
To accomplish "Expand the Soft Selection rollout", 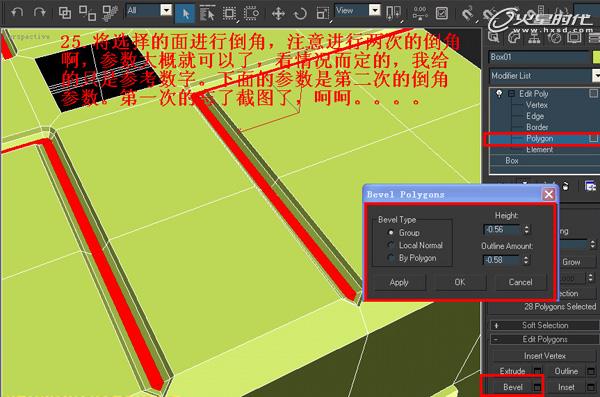I will pos(545,325).
